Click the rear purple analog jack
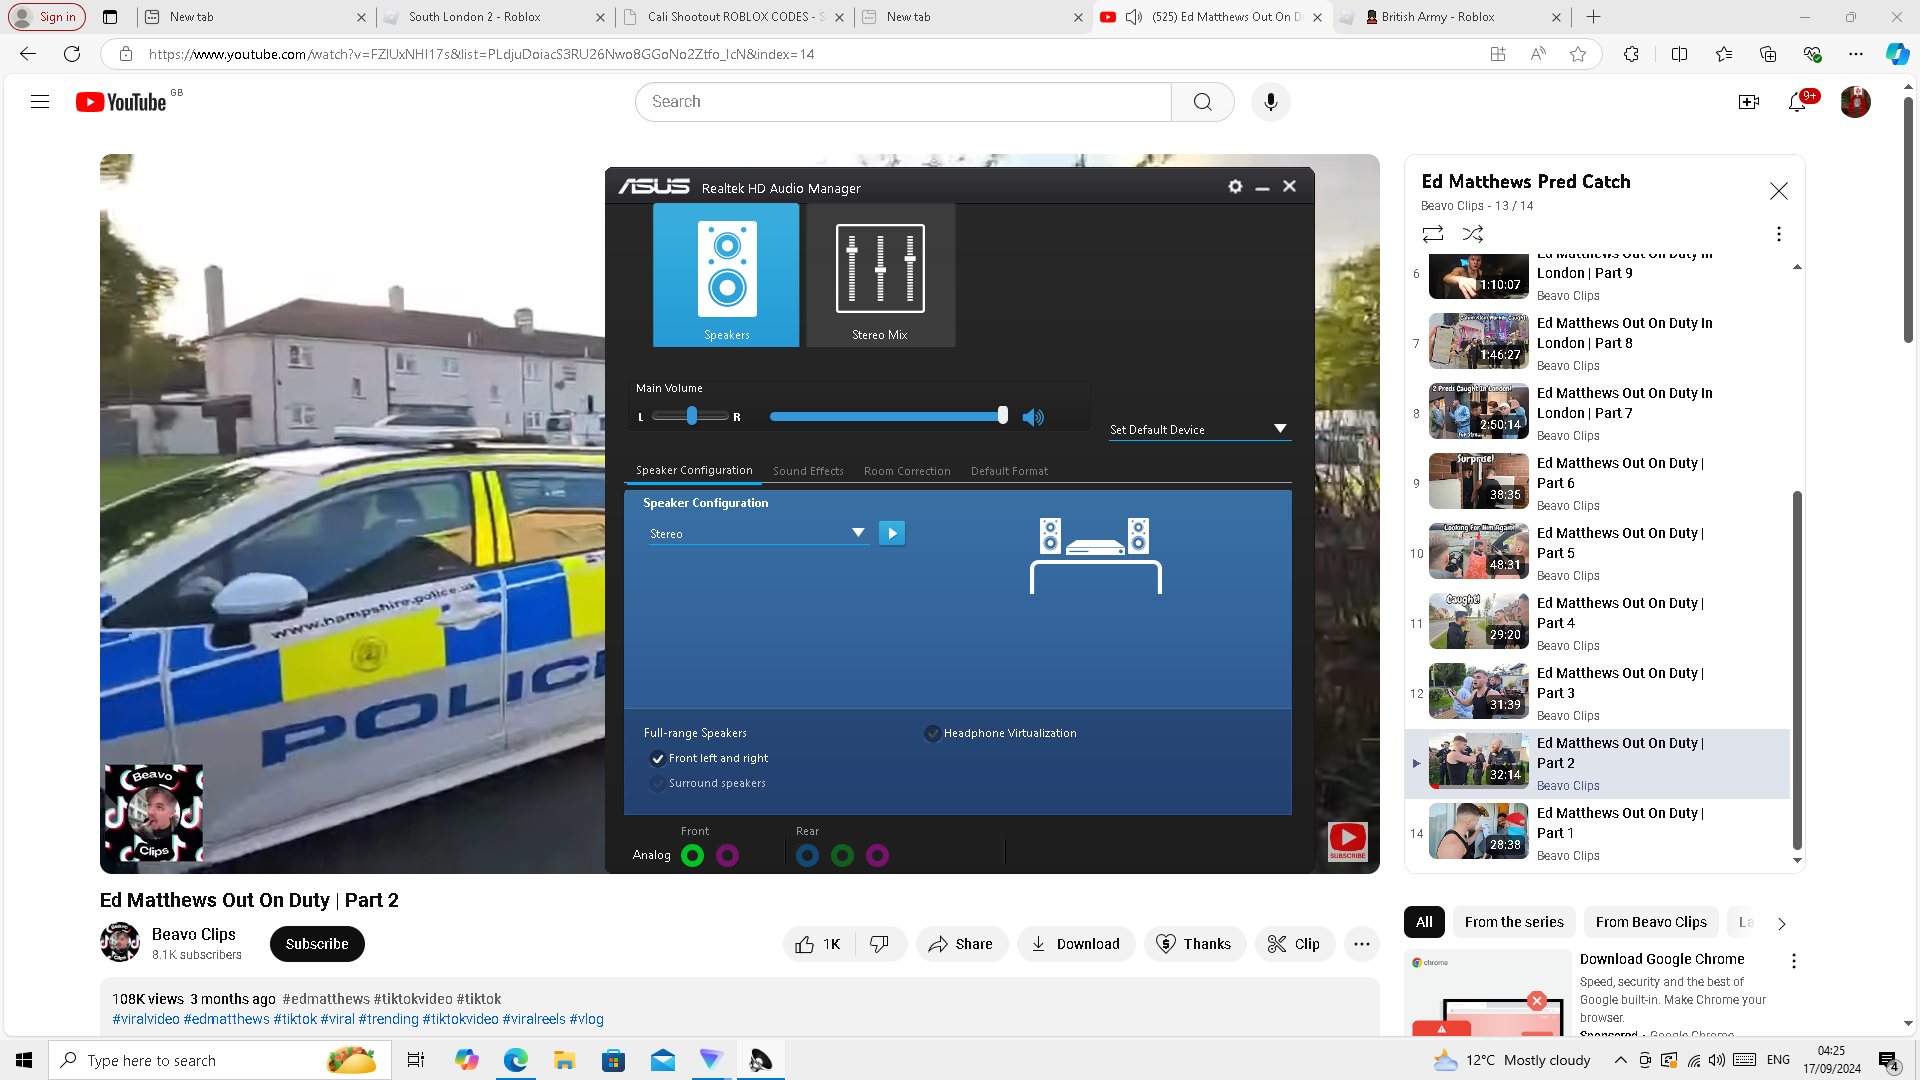This screenshot has width=1920, height=1080. 877,855
